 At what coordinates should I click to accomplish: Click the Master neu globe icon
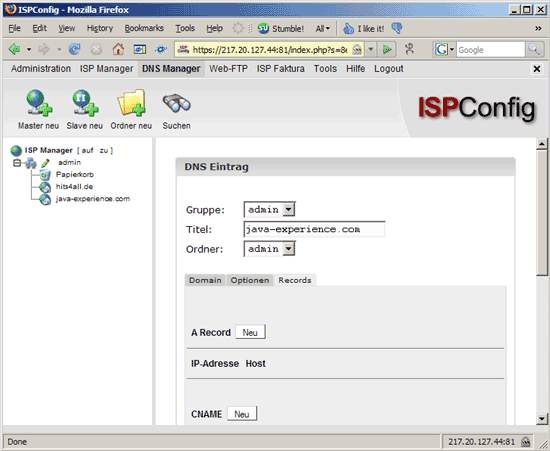tap(39, 103)
